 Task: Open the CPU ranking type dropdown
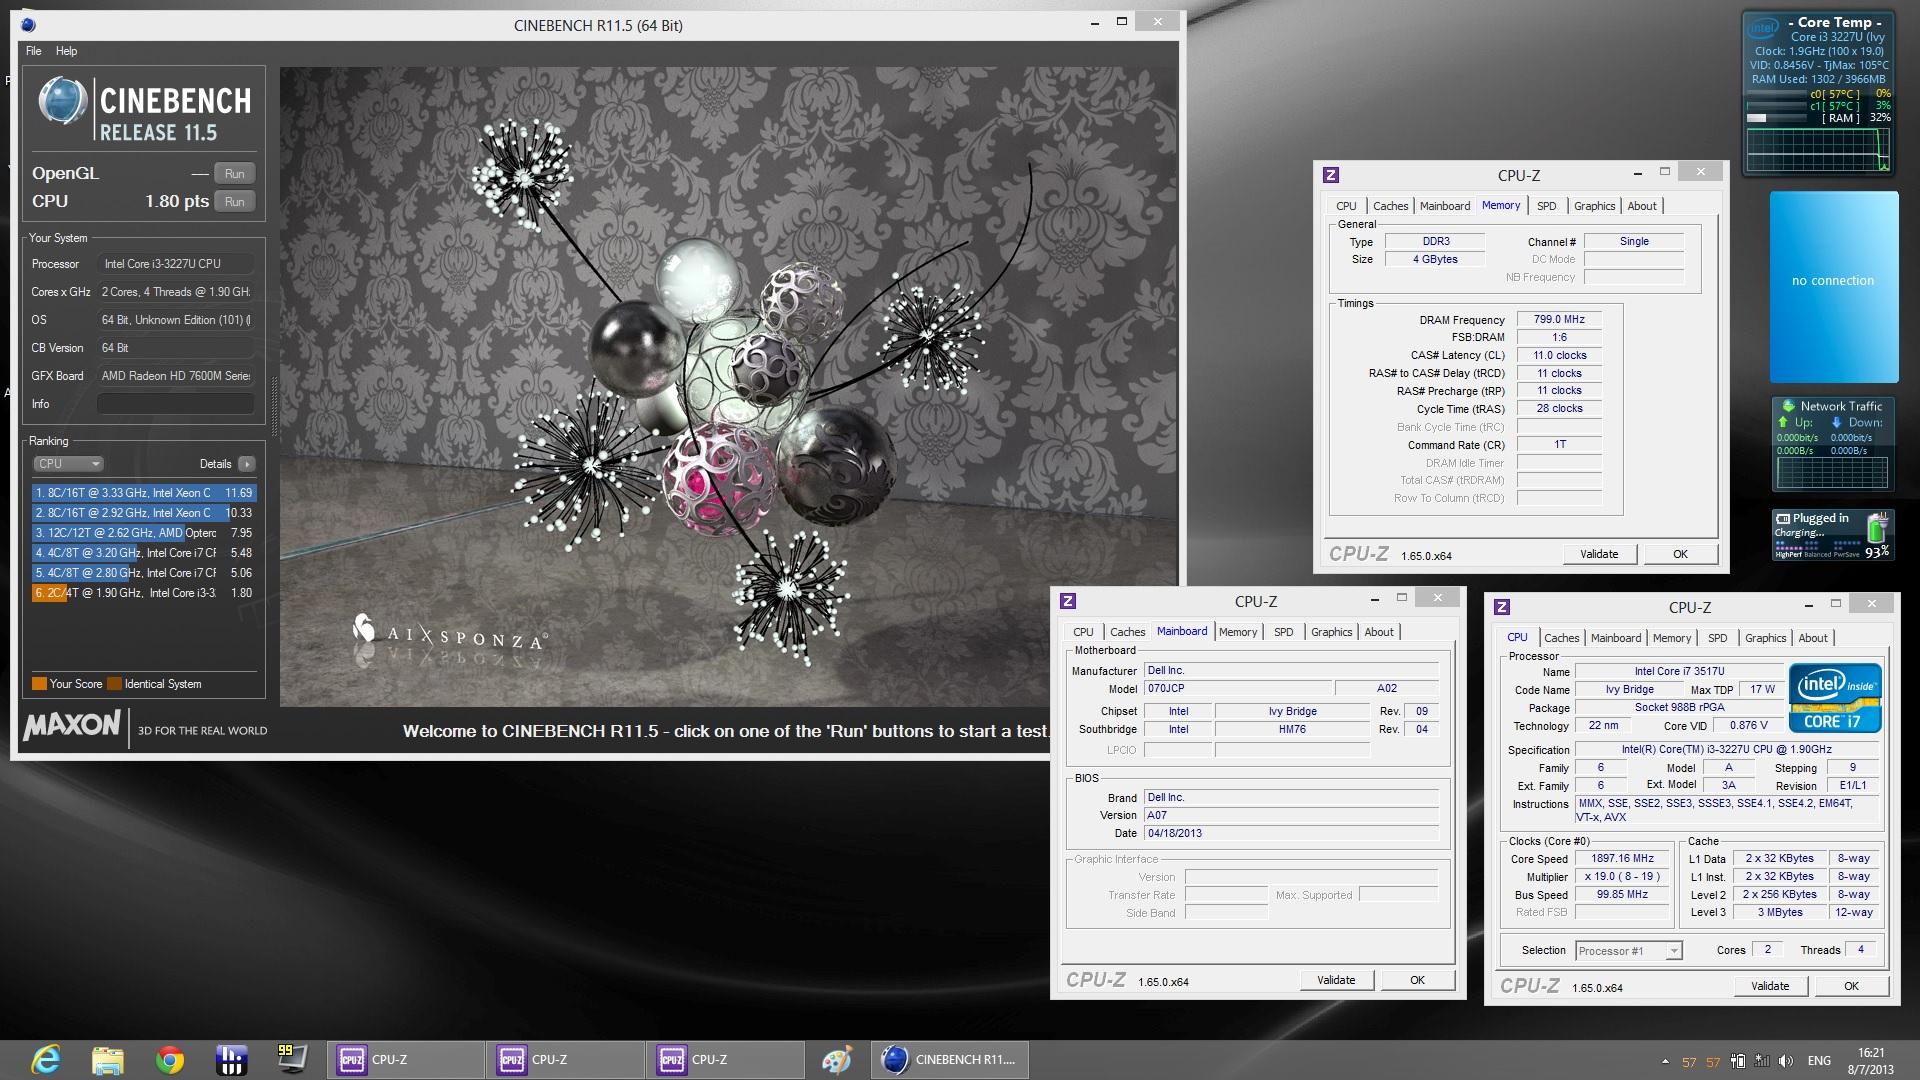68,464
